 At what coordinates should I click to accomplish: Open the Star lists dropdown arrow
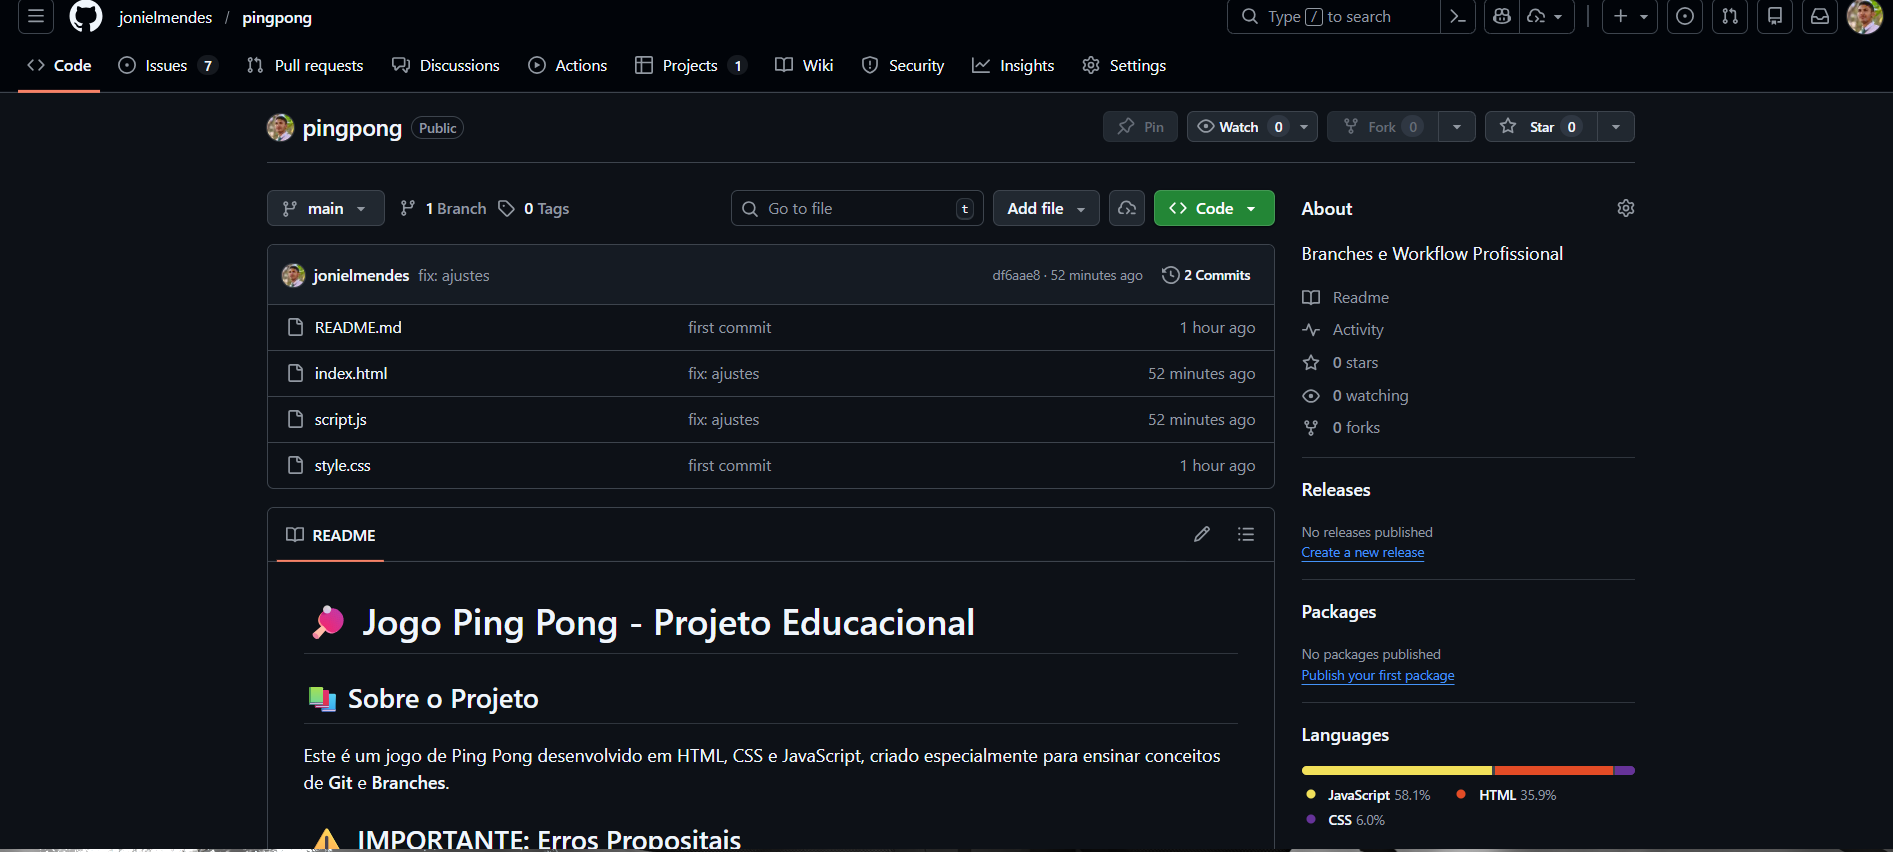[x=1616, y=127]
